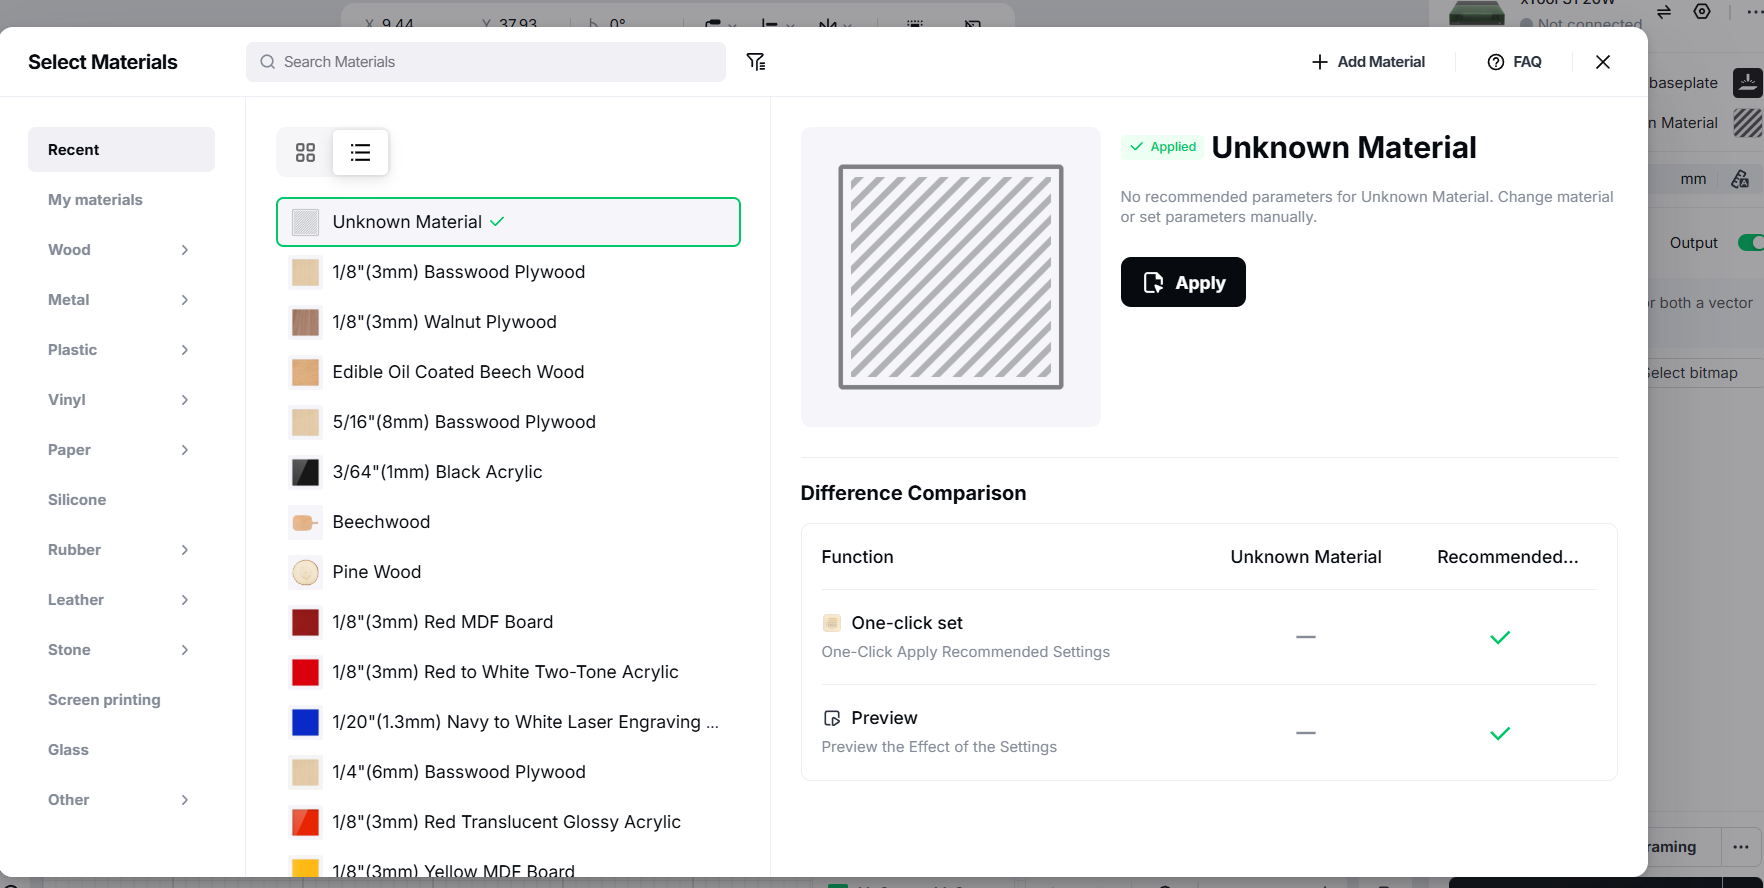Switch to list view of materials
This screenshot has height=888, width=1764.
[360, 152]
